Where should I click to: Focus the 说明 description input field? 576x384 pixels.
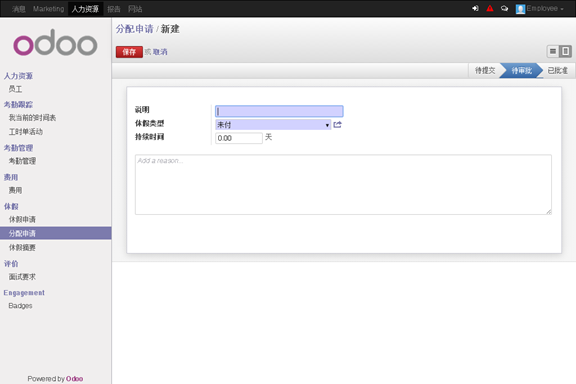(279, 111)
